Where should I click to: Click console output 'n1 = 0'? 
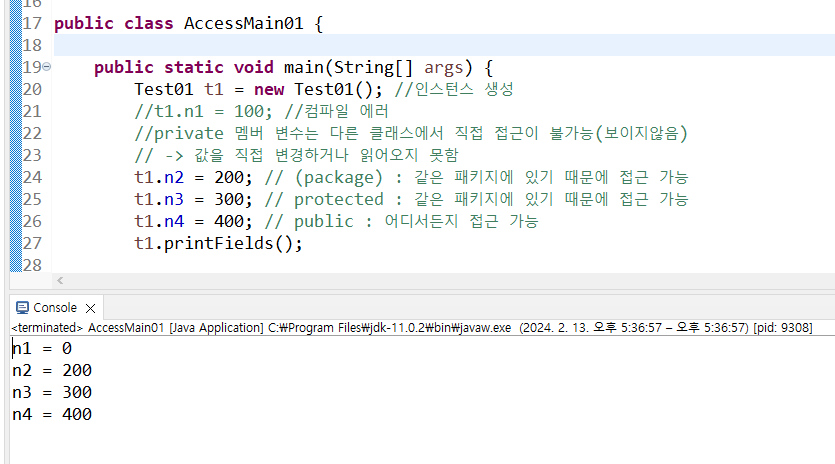pyautogui.click(x=42, y=348)
